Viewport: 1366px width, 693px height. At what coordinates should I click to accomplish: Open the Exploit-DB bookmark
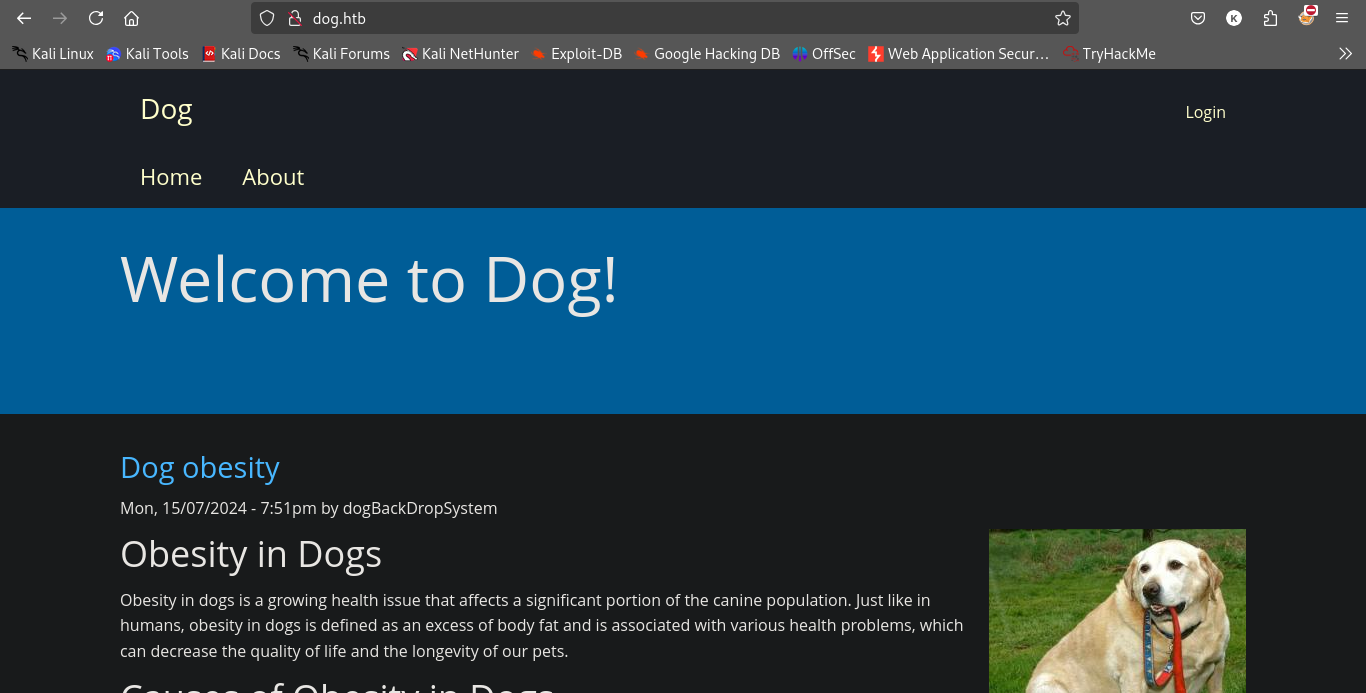(x=576, y=54)
